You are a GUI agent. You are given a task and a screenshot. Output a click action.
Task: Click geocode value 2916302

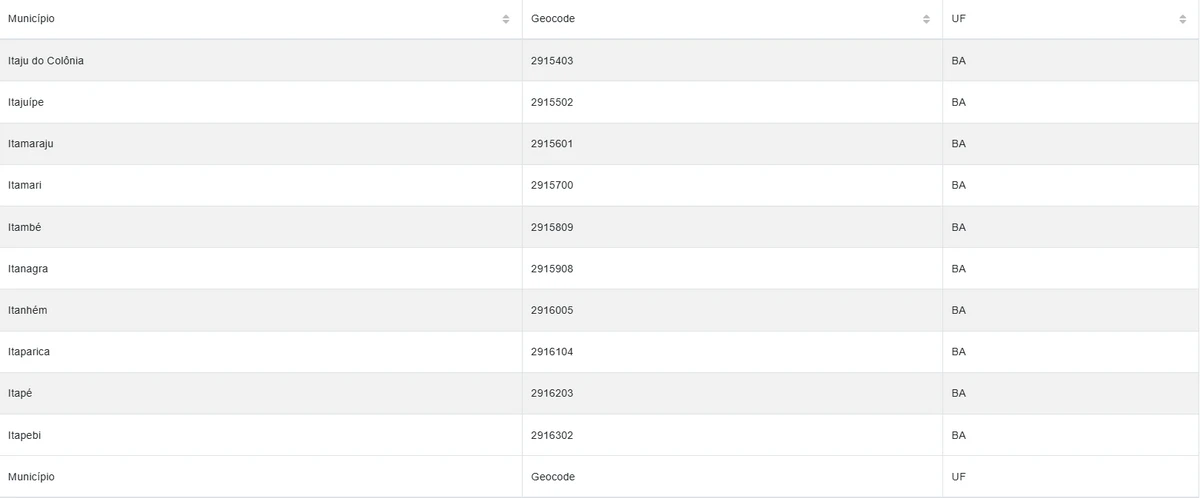coord(552,435)
